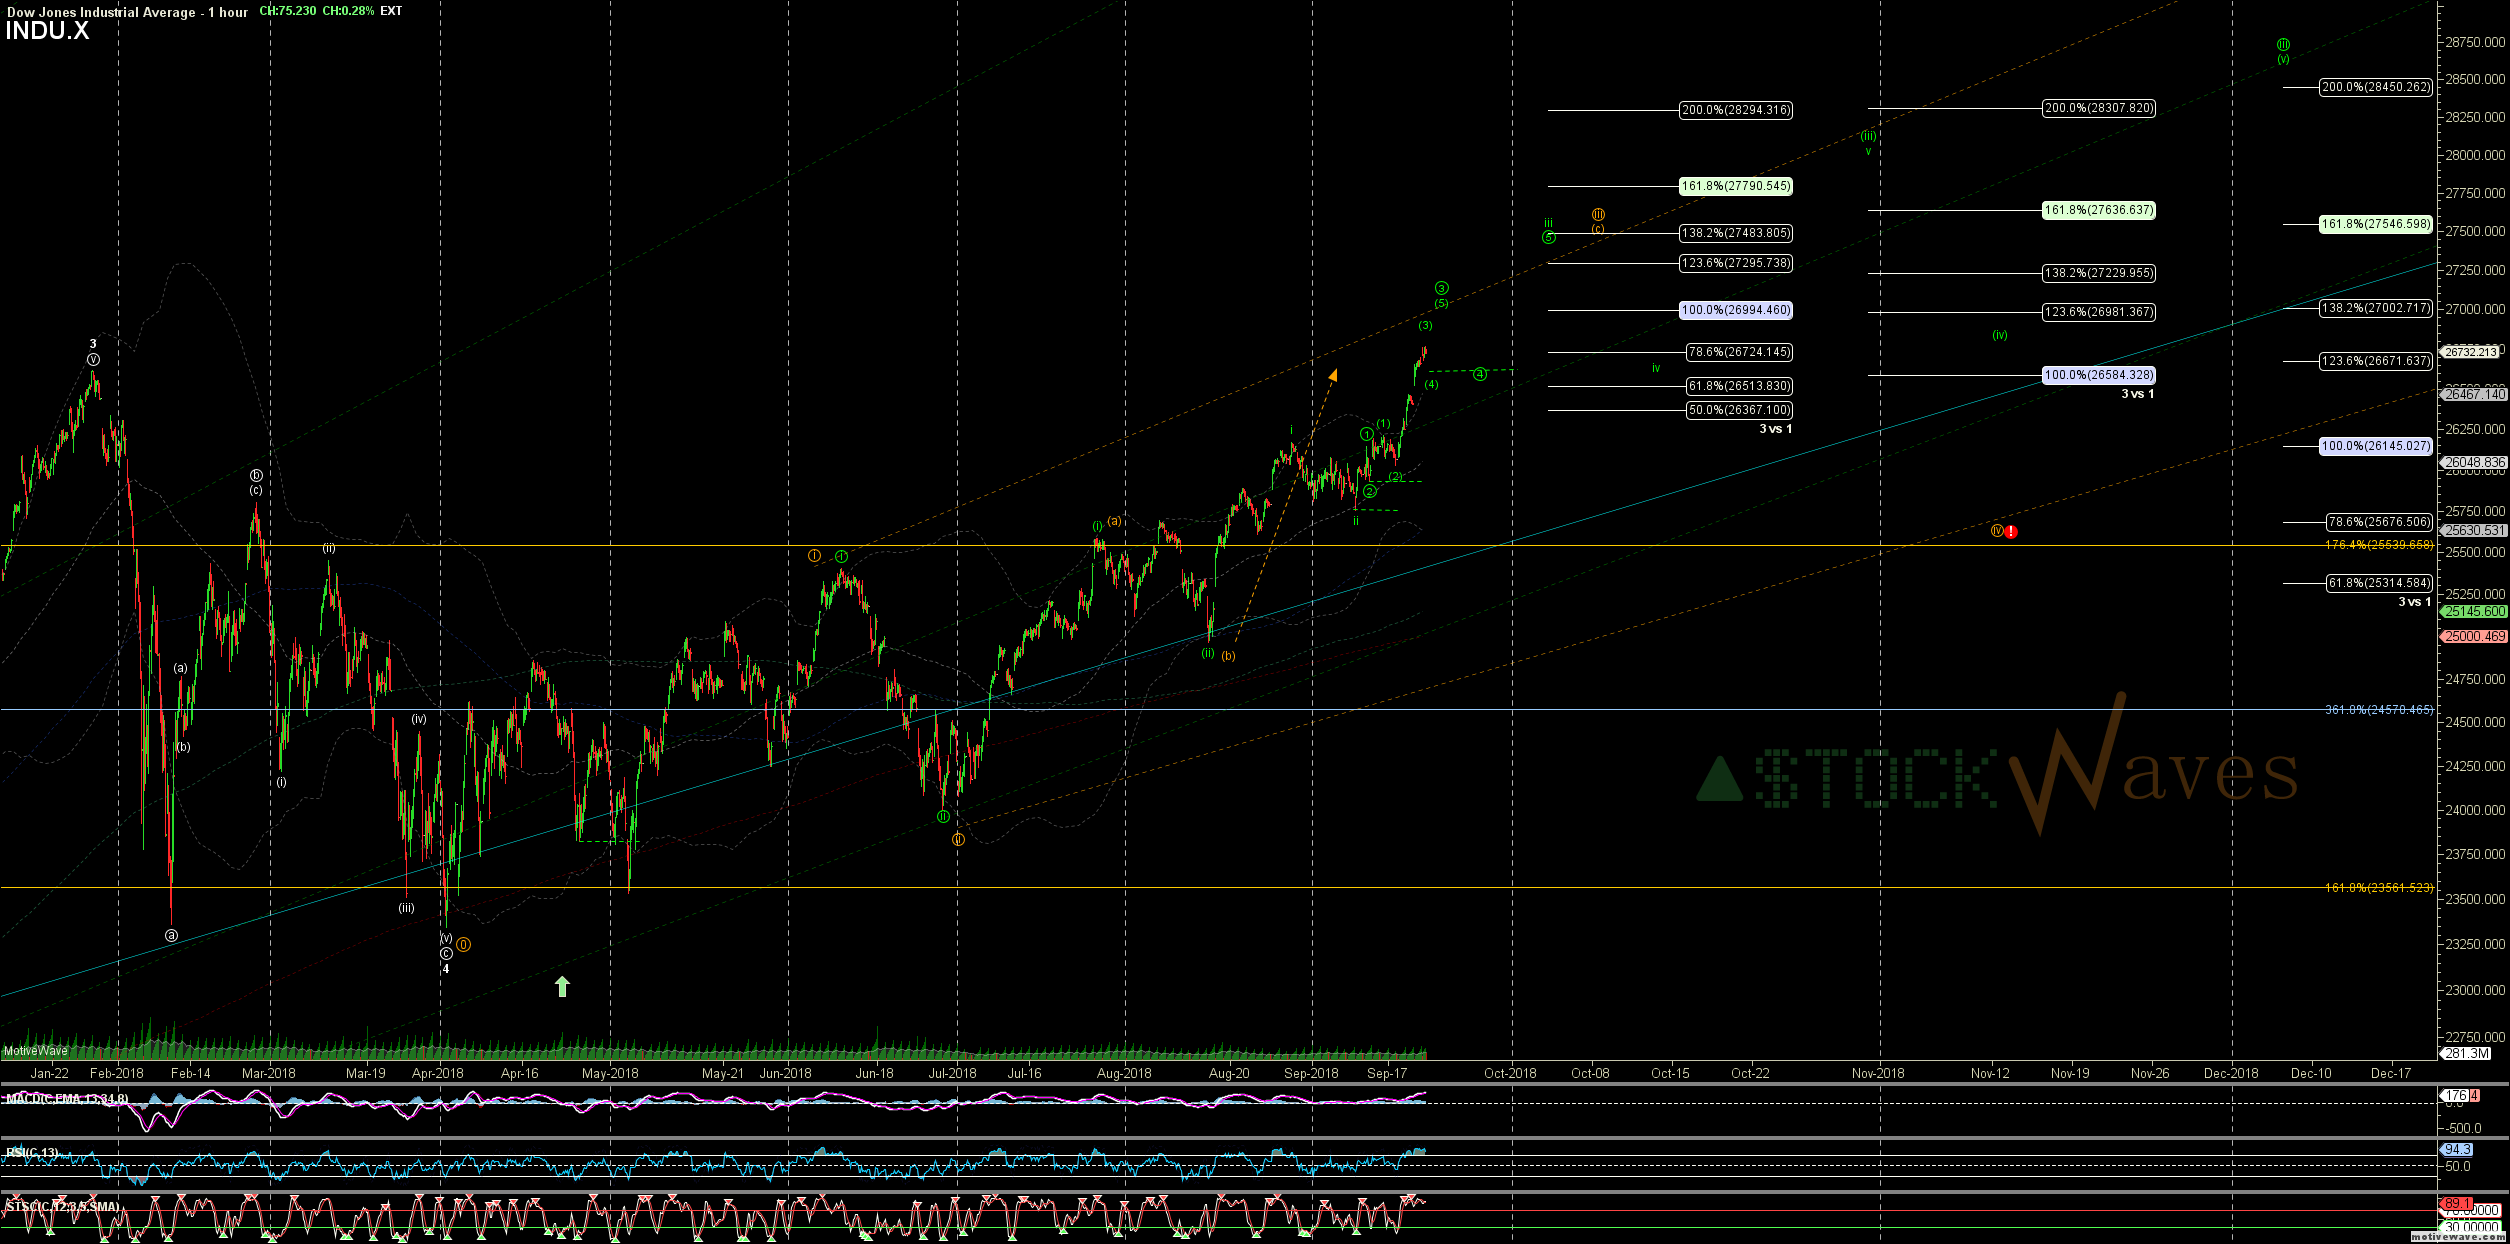Select the white wave 3 label at January high

93,344
